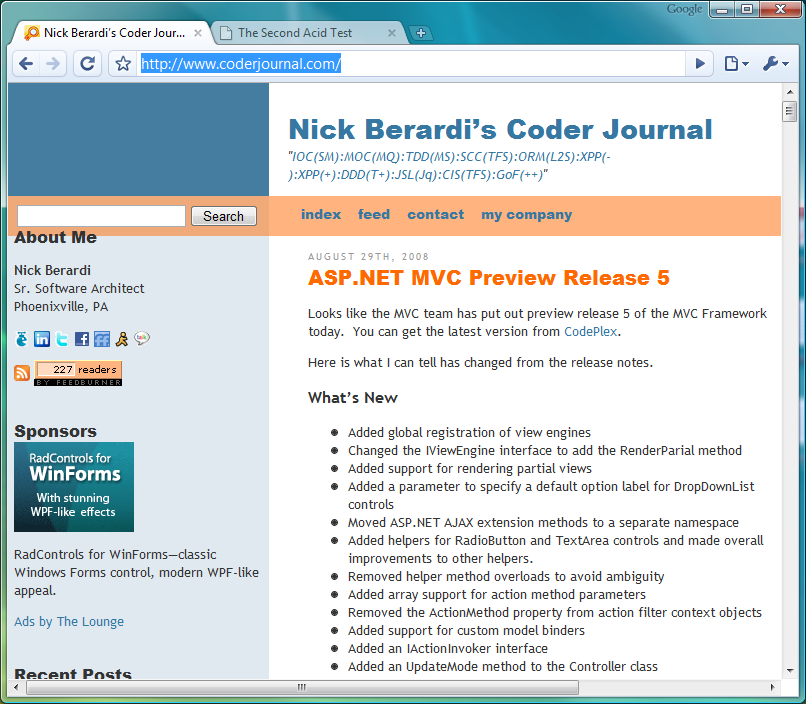Open the Twitter profile icon
806x704 pixels.
coord(62,339)
